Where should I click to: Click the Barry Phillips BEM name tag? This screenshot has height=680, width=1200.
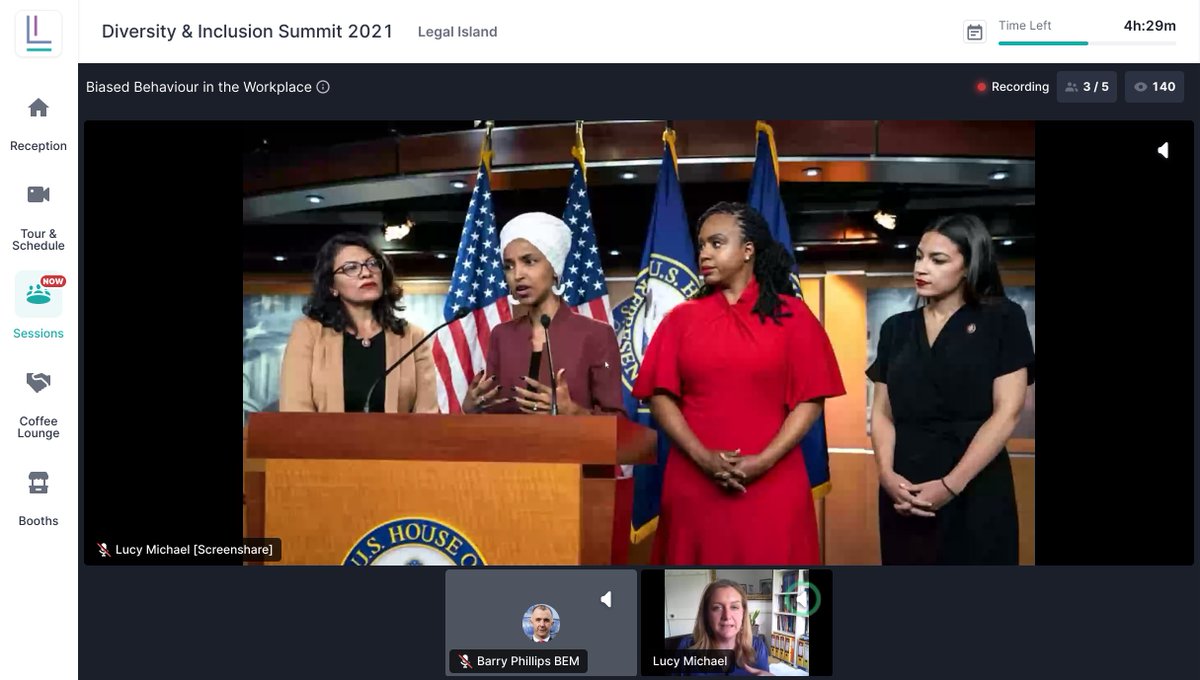coord(518,662)
